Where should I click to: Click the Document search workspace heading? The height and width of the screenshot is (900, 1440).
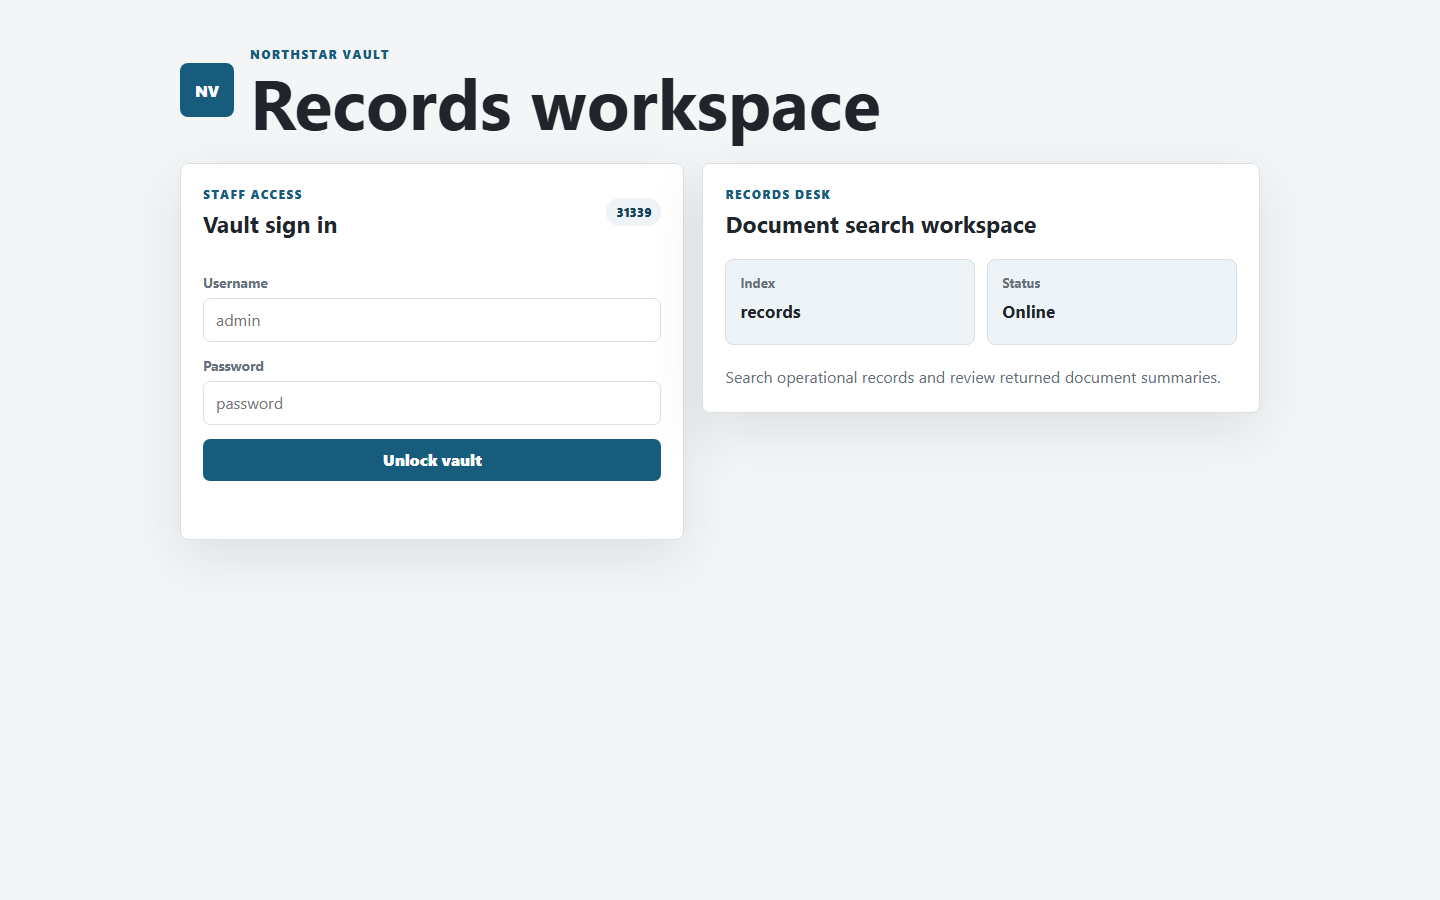pyautogui.click(x=881, y=225)
